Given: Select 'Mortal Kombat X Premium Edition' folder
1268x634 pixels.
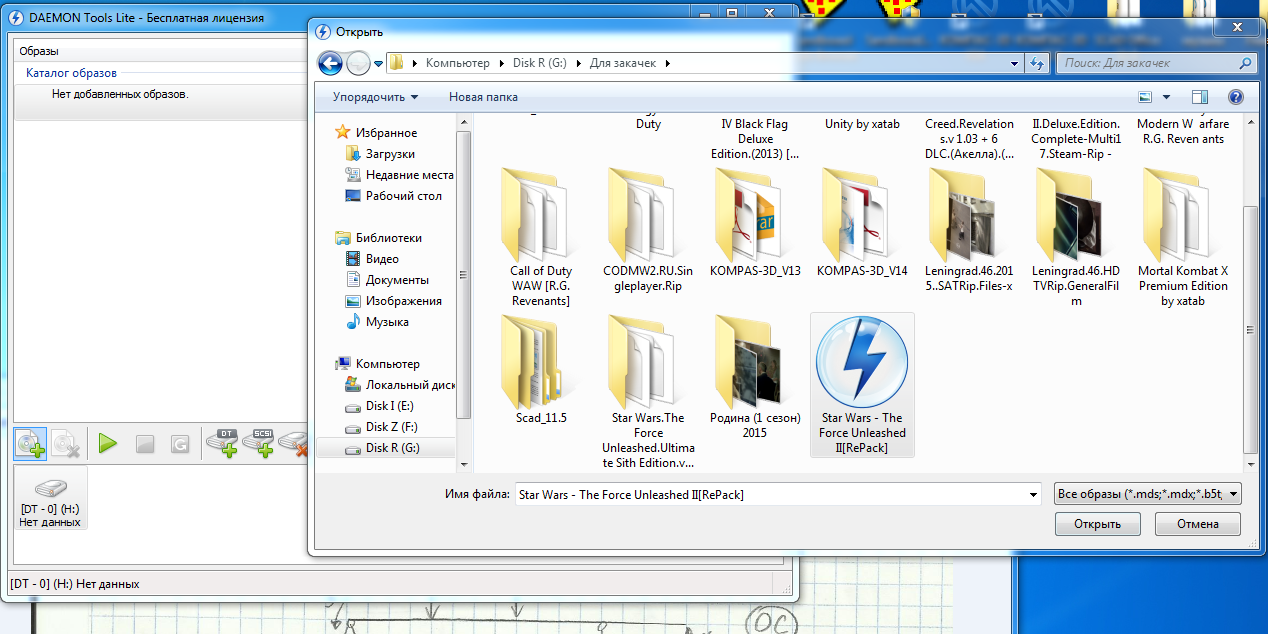Looking at the screenshot, I should (1183, 236).
